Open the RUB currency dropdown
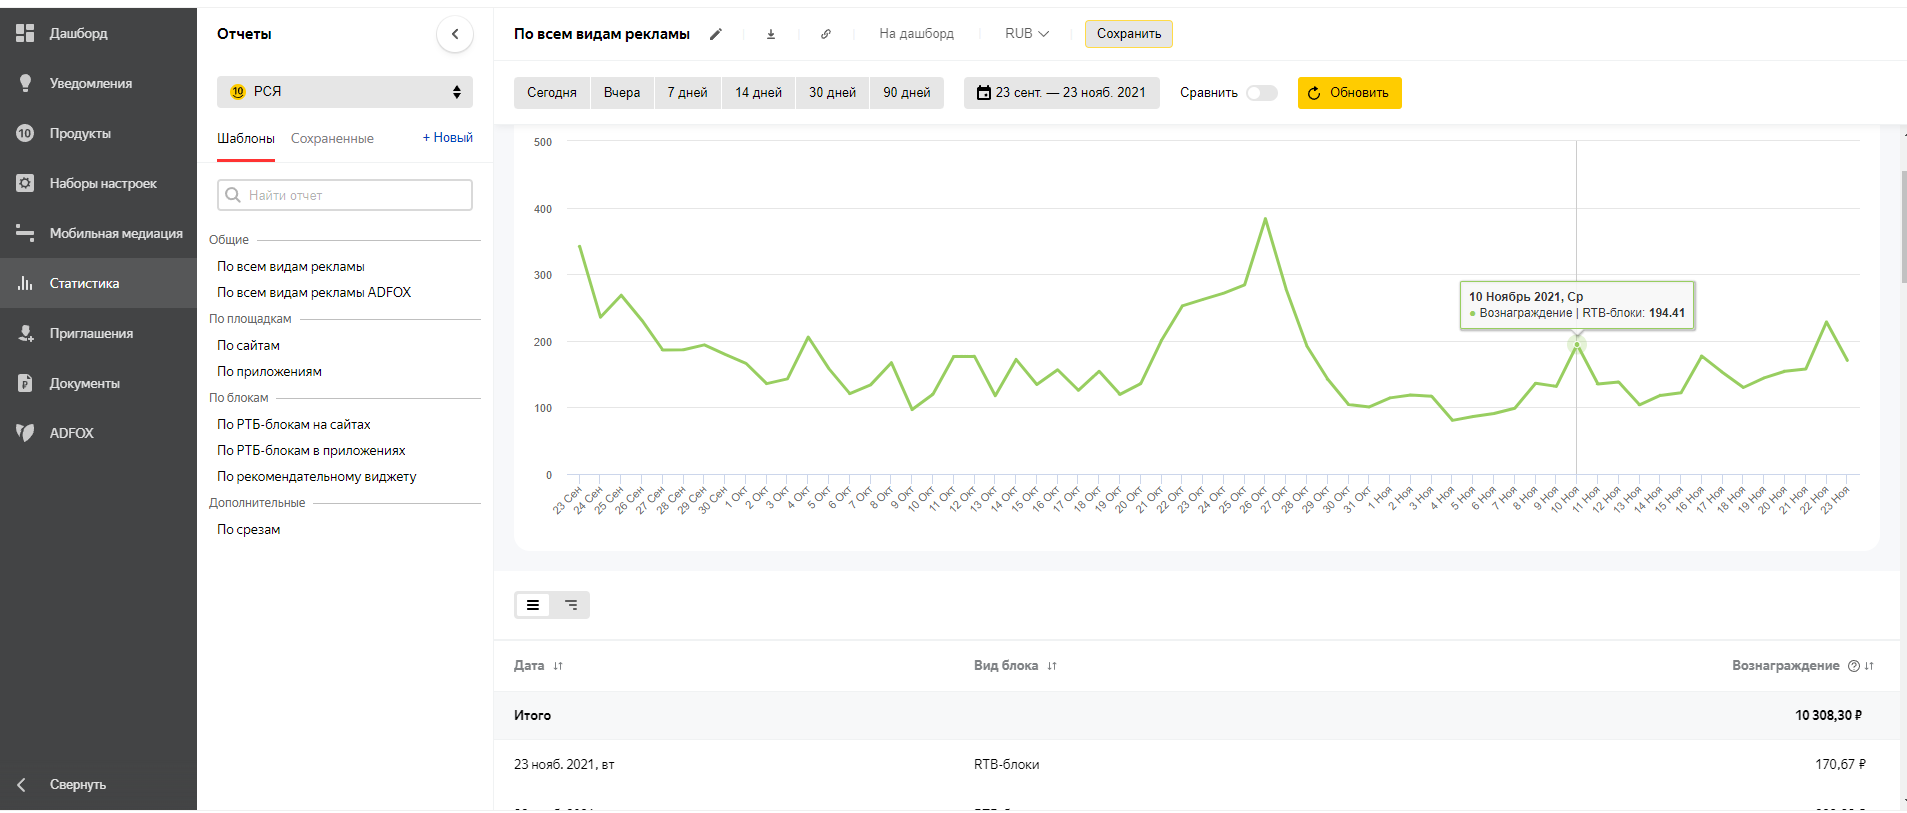Viewport: 1907px width, 813px height. tap(1027, 34)
